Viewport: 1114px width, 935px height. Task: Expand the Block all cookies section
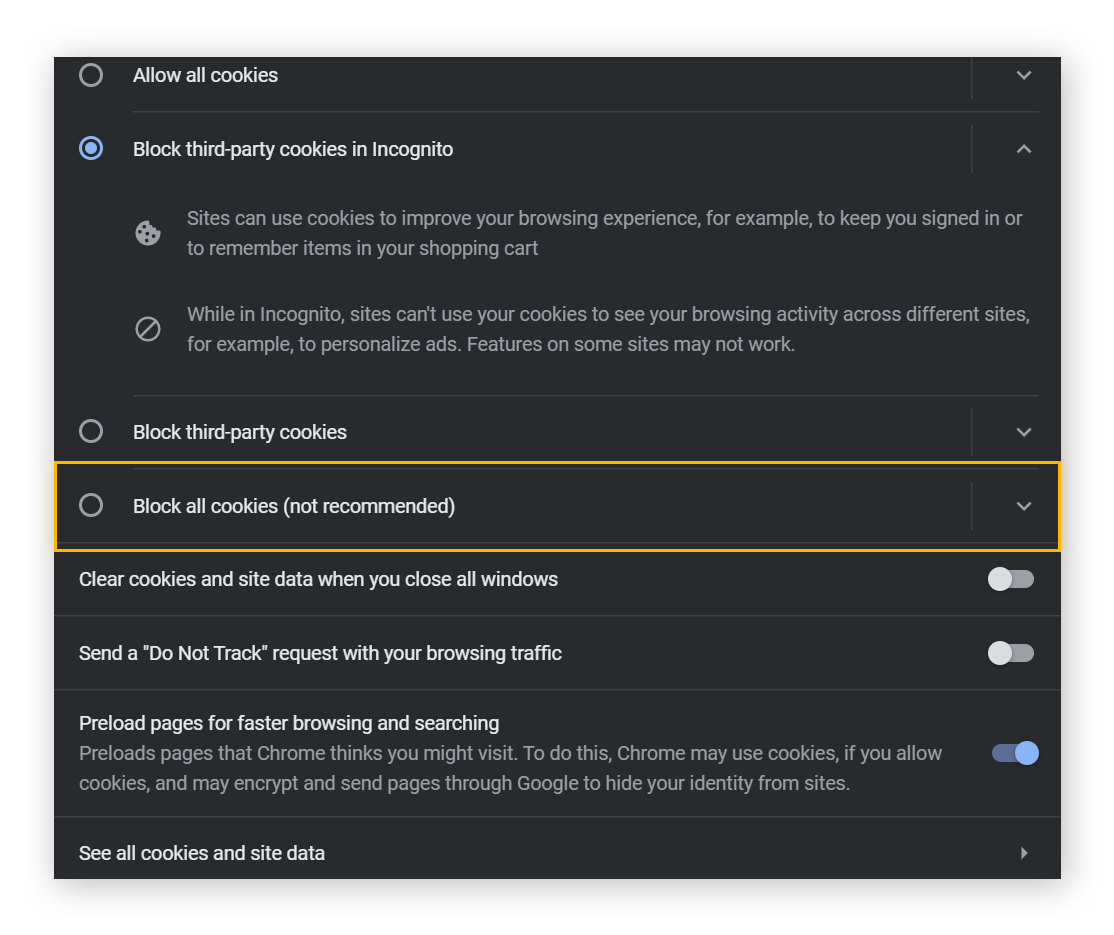point(1023,505)
